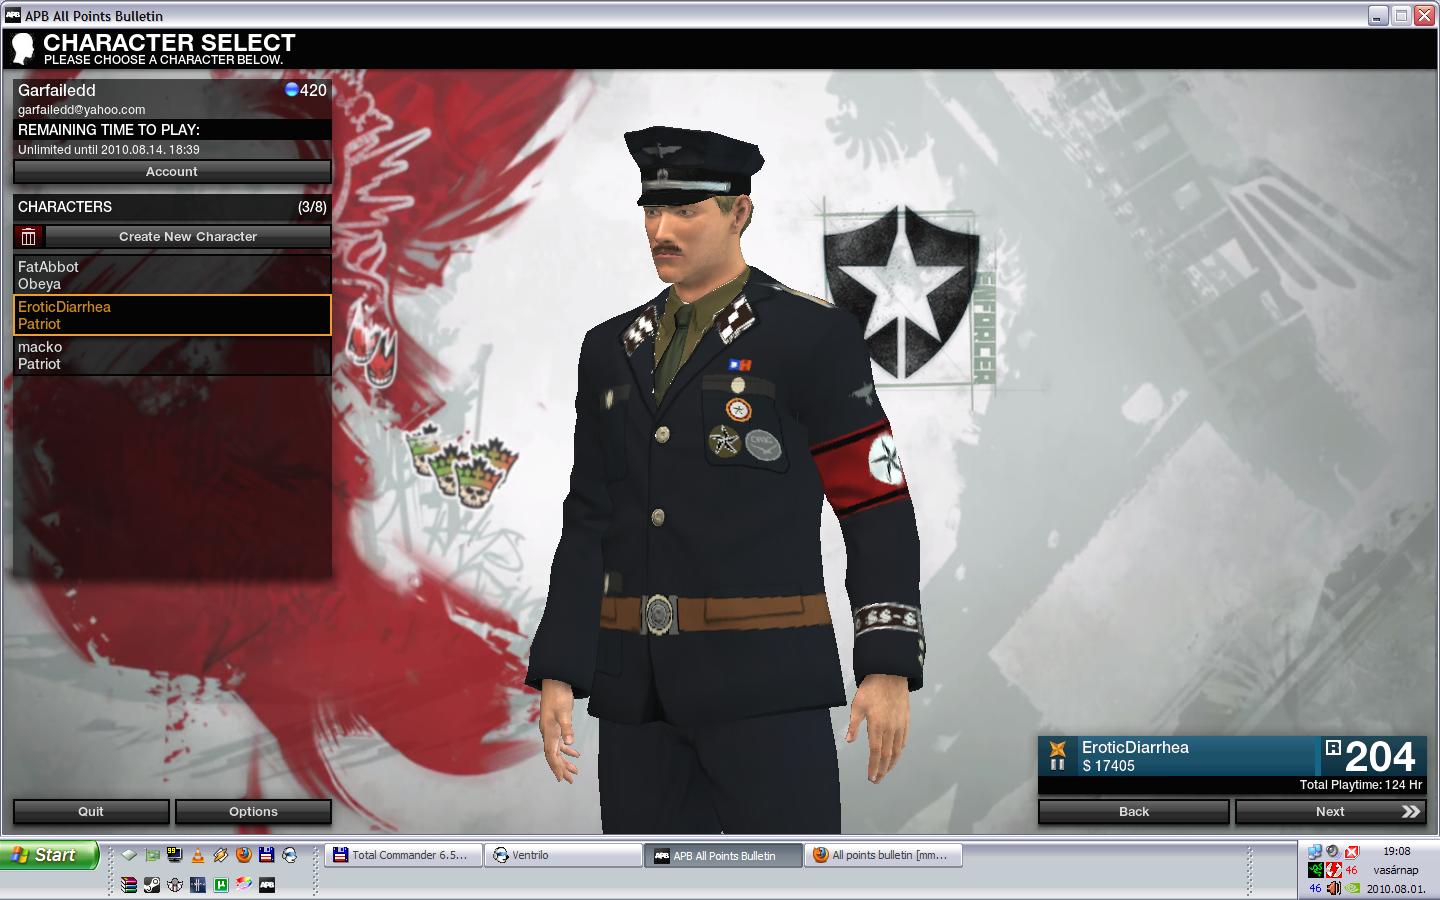This screenshot has height=900, width=1440.
Task: Click the webcam lens tray icon
Action: (x=1333, y=852)
